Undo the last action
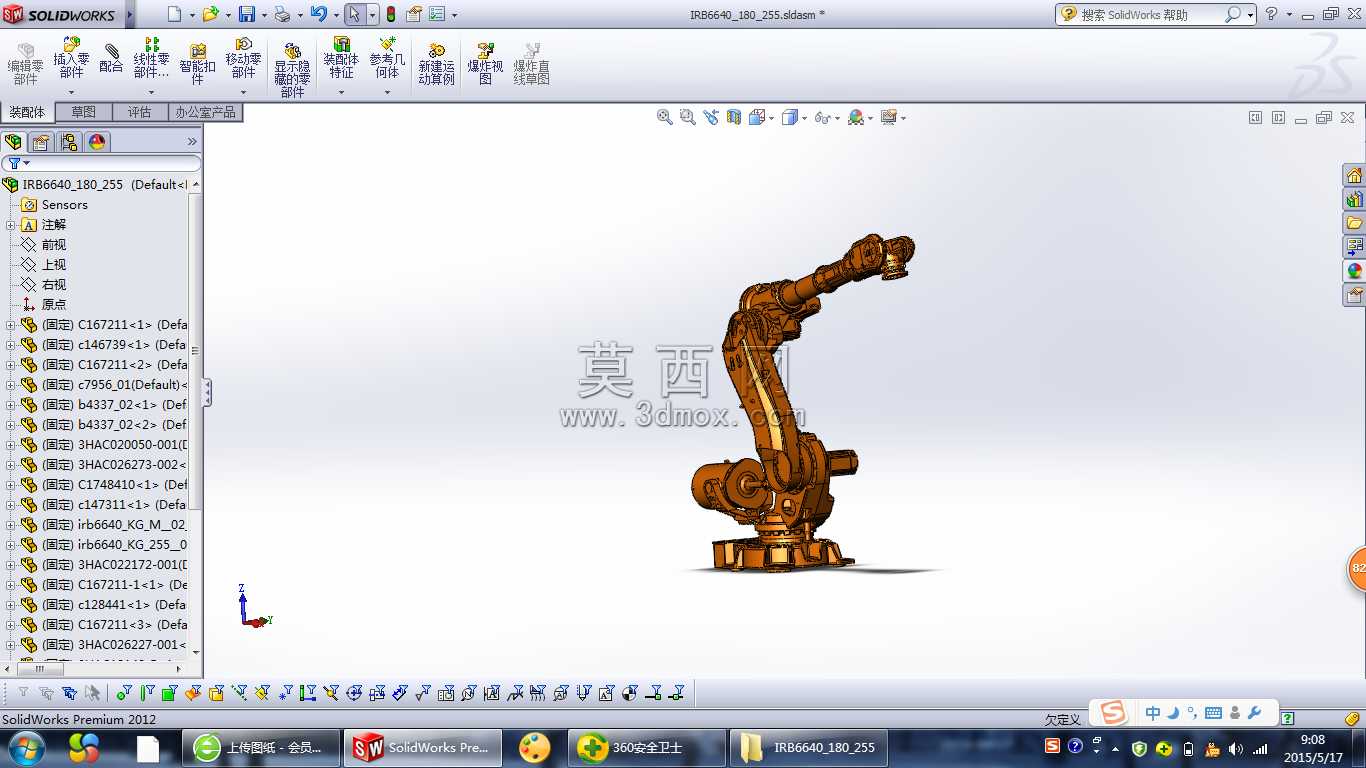Screen dimensions: 1366x768 (318, 14)
